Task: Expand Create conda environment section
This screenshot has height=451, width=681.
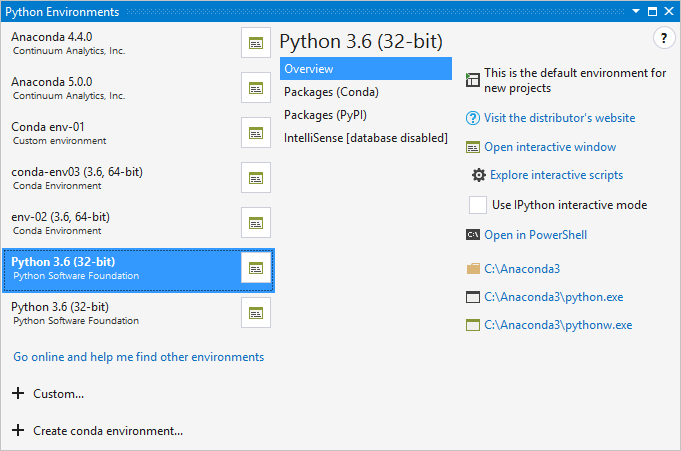Action: 18,431
